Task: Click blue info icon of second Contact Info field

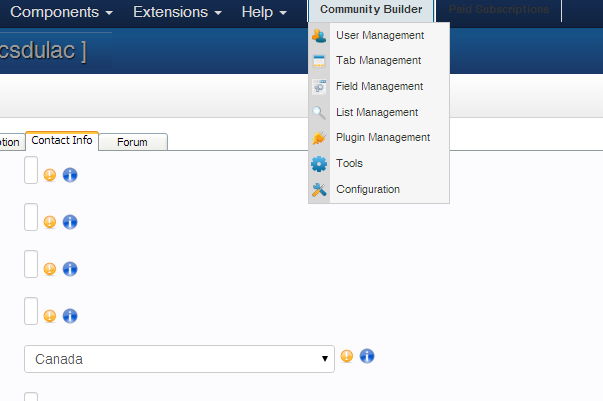Action: [x=70, y=222]
